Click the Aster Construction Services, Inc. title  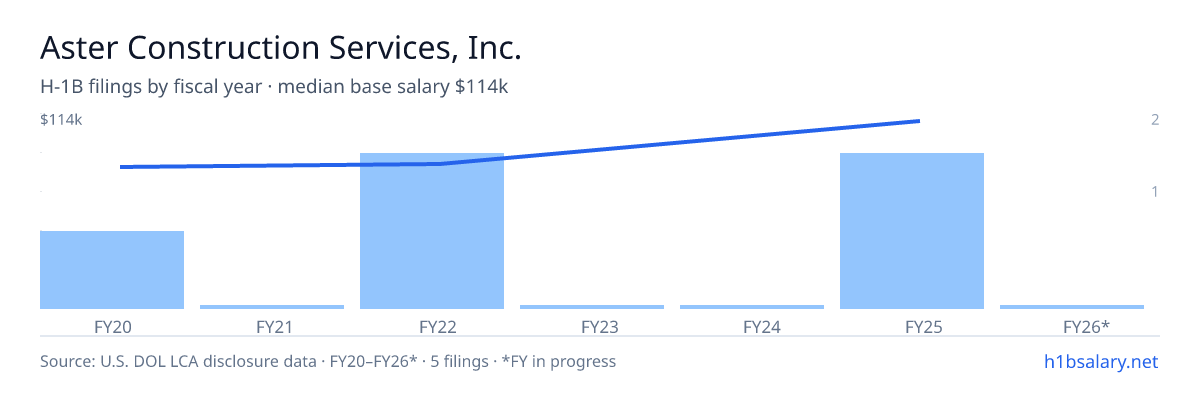[x=281, y=47]
